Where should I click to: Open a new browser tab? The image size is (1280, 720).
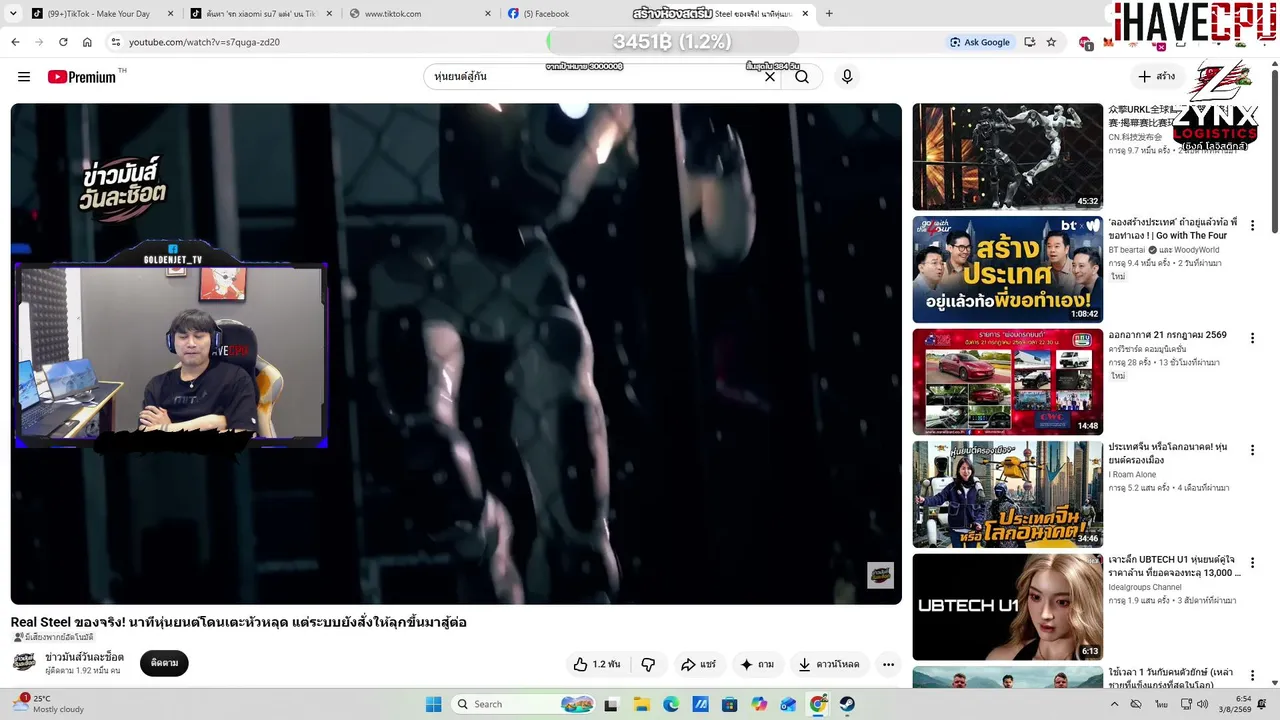tap(829, 14)
